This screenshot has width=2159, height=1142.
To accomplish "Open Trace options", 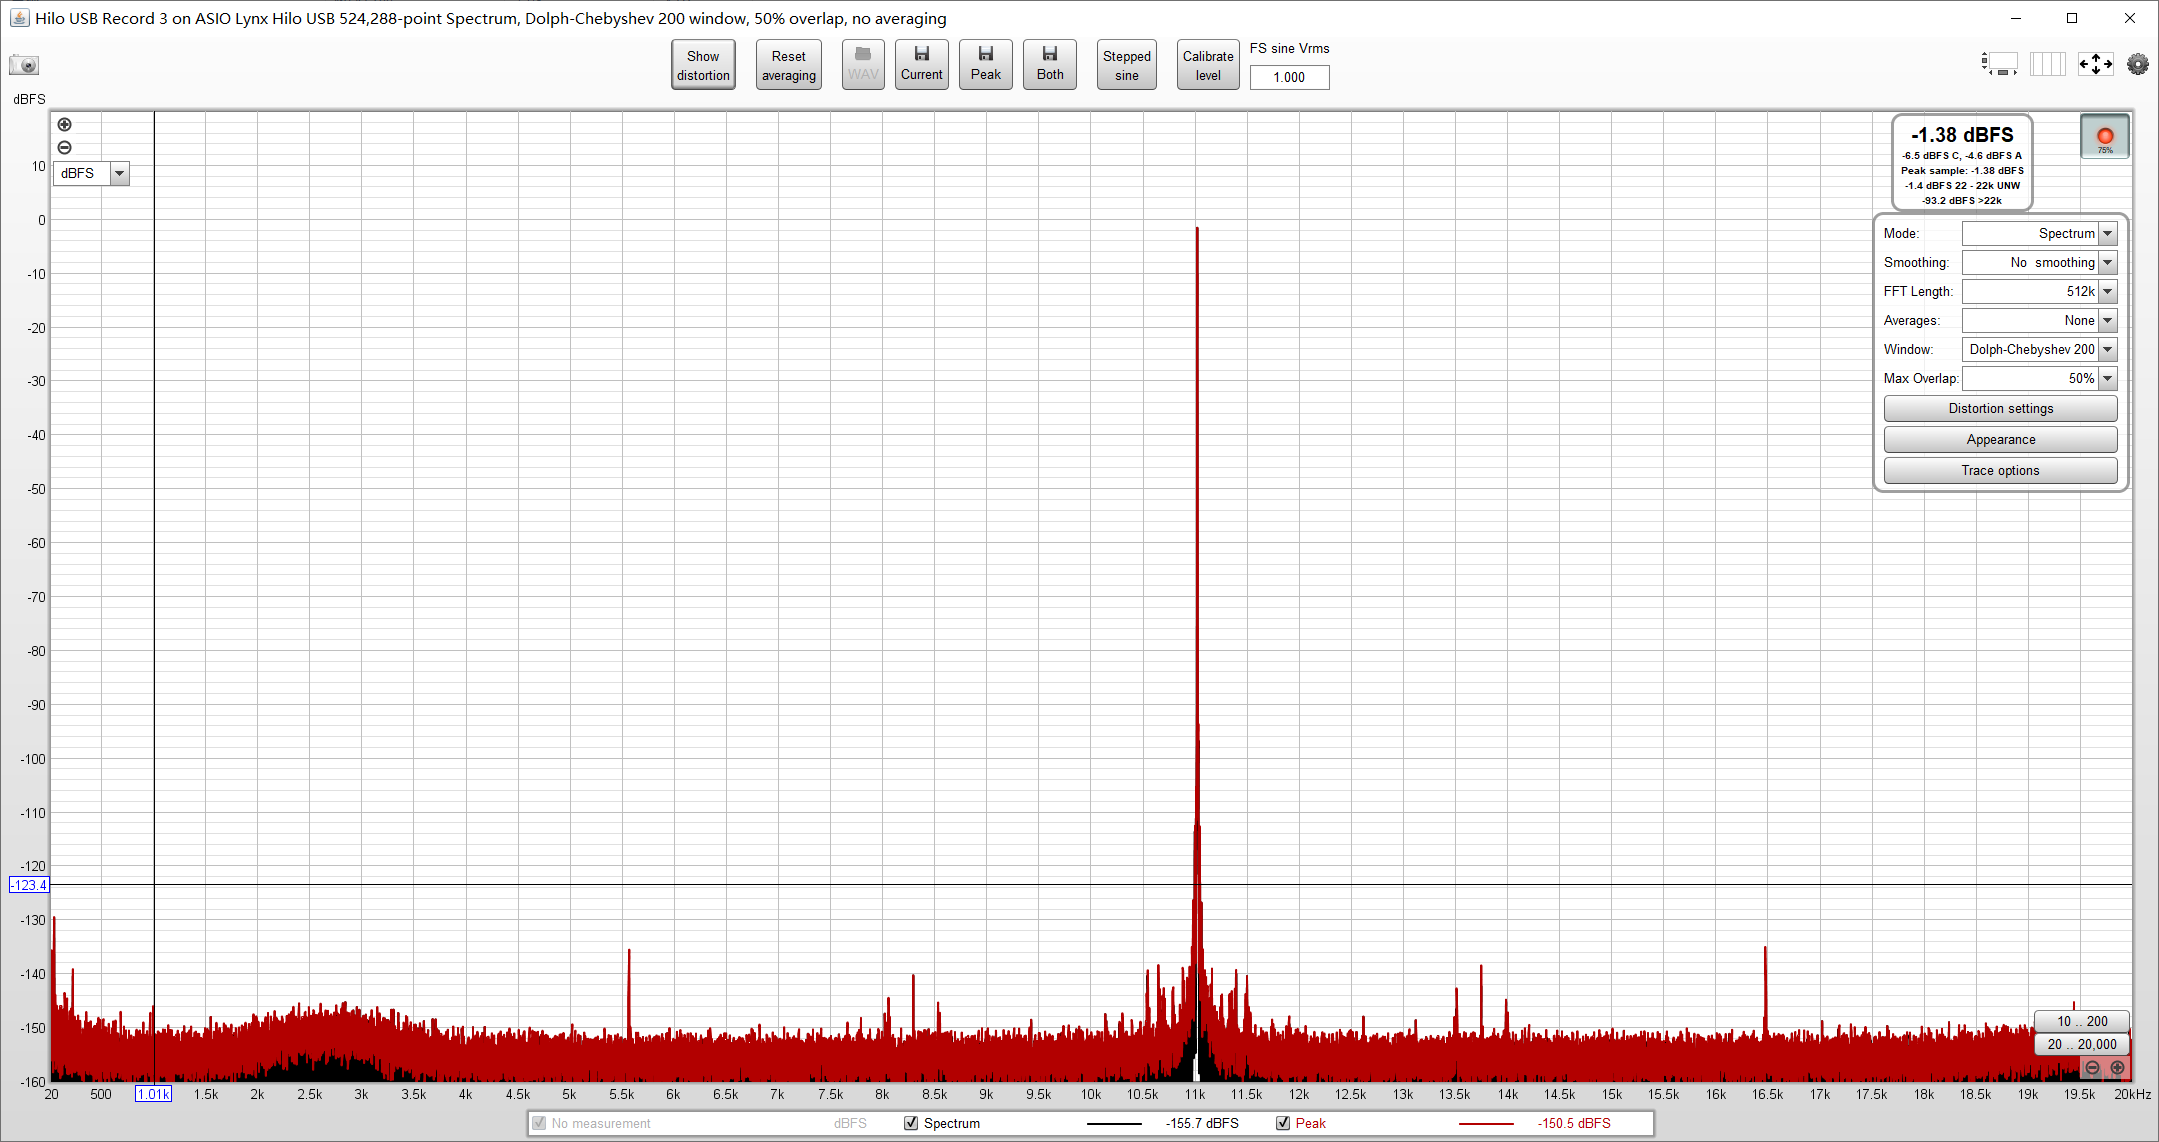I will coord(2000,471).
